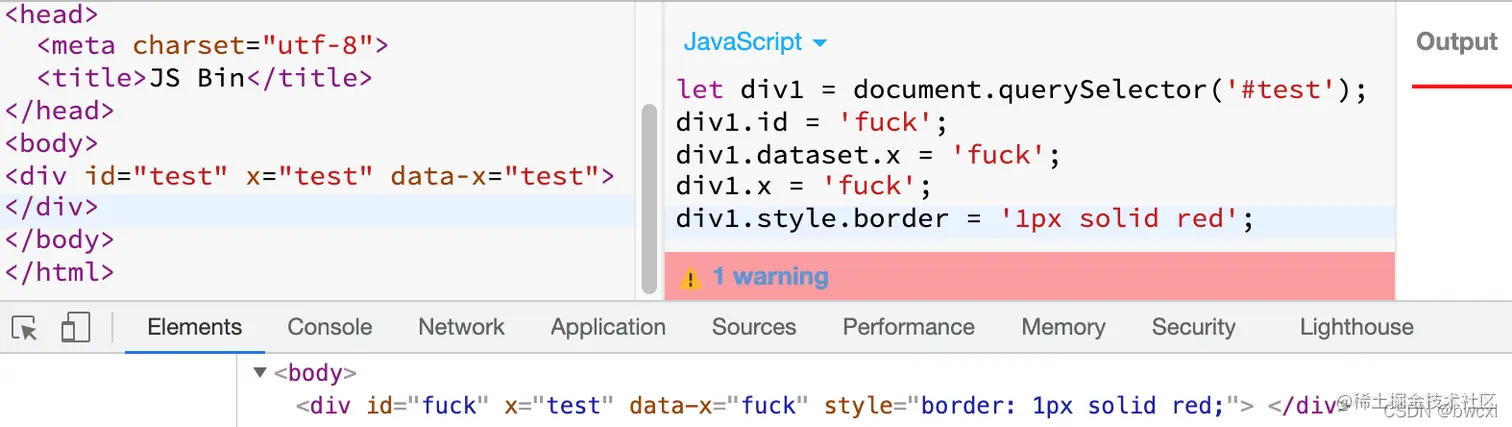Open the Application tab
The image size is (1512, 427).
[608, 327]
